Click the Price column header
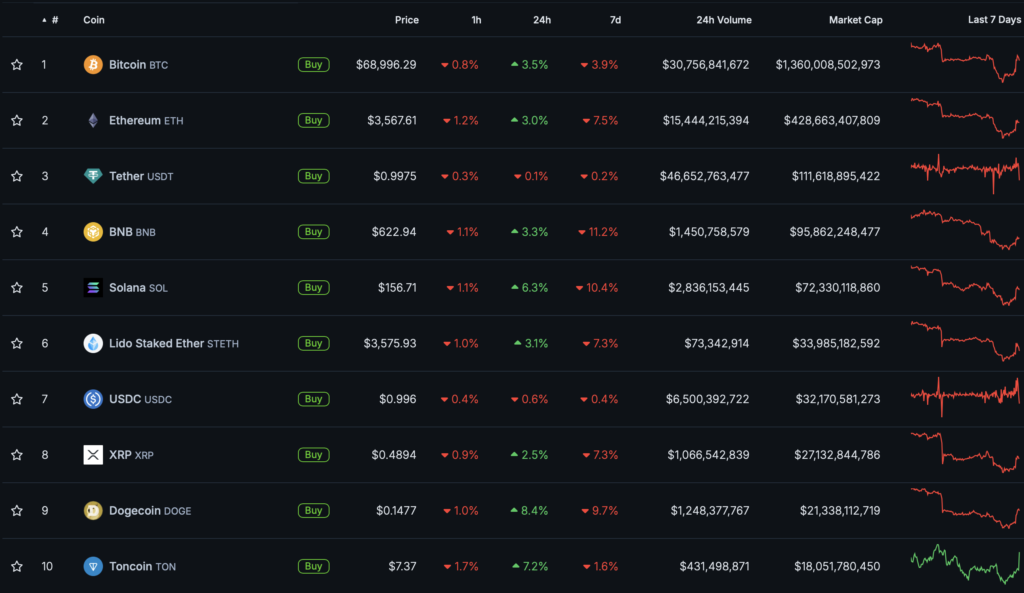The width and height of the screenshot is (1024, 593). coord(406,20)
